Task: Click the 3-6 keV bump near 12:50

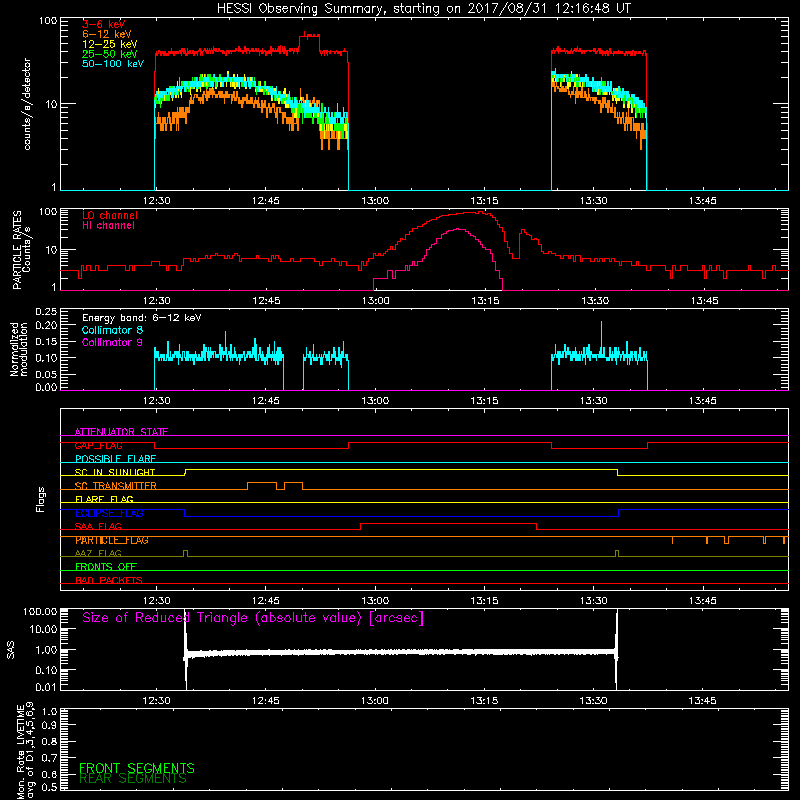Action: [x=309, y=36]
